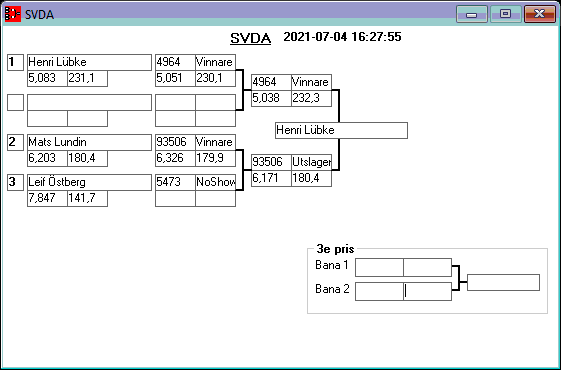Click the Leif Östberg name field

(x=89, y=182)
